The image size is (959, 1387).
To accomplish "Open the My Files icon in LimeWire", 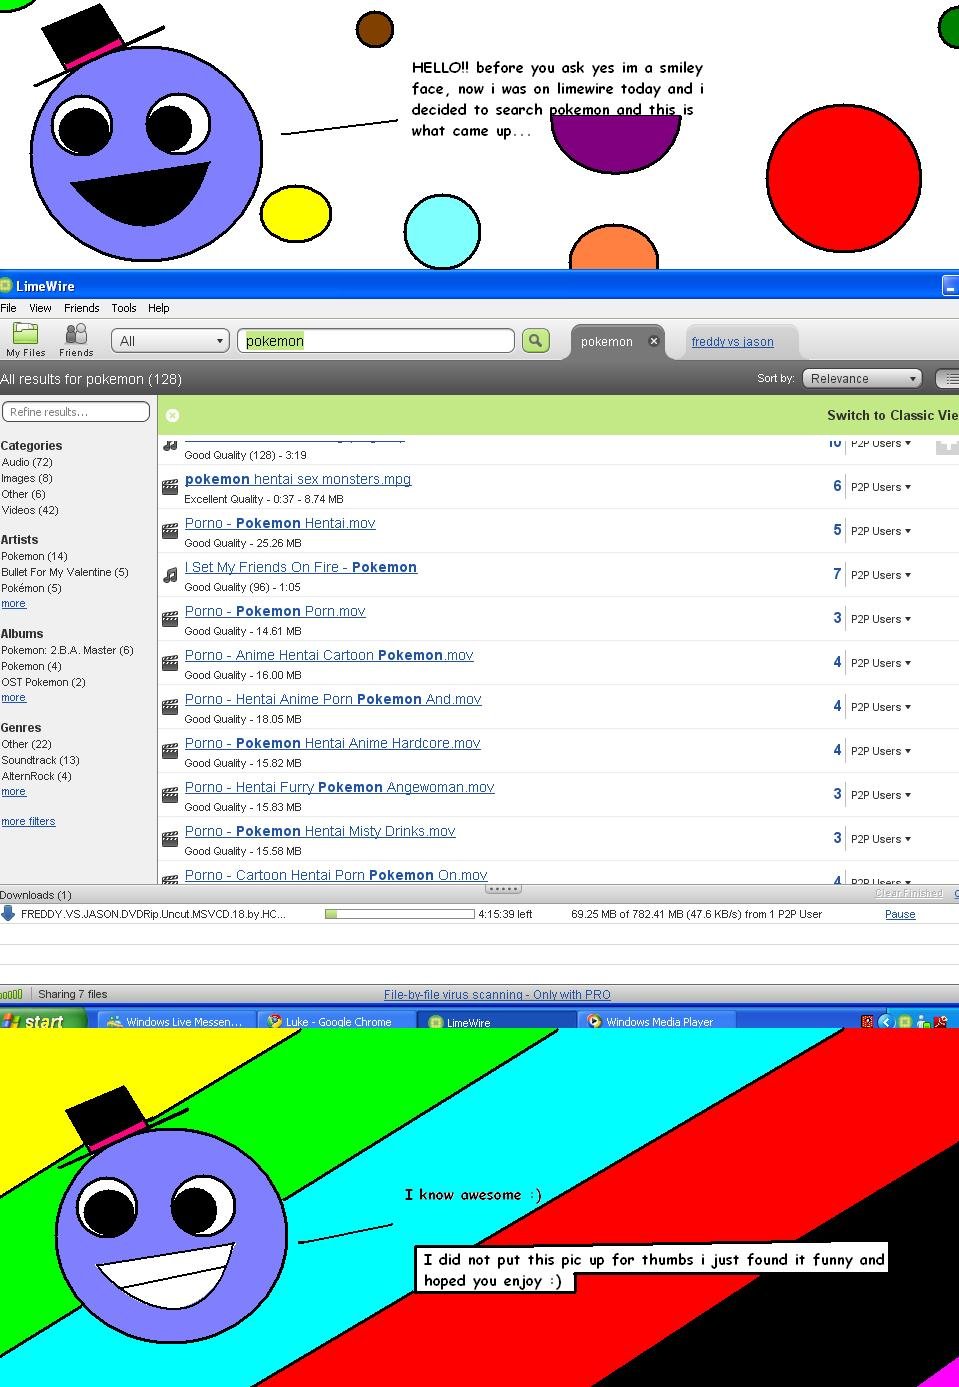I will (26, 339).
